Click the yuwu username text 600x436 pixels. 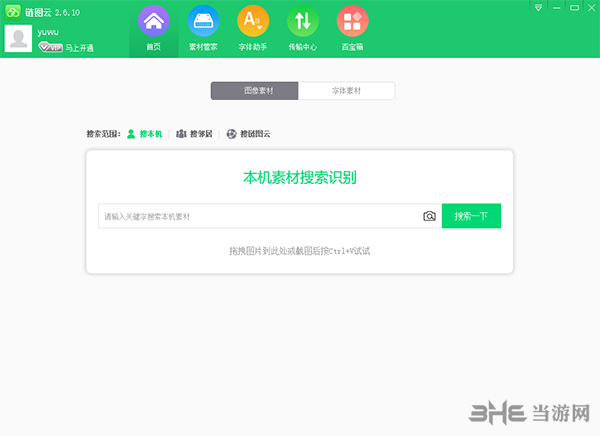click(x=48, y=32)
